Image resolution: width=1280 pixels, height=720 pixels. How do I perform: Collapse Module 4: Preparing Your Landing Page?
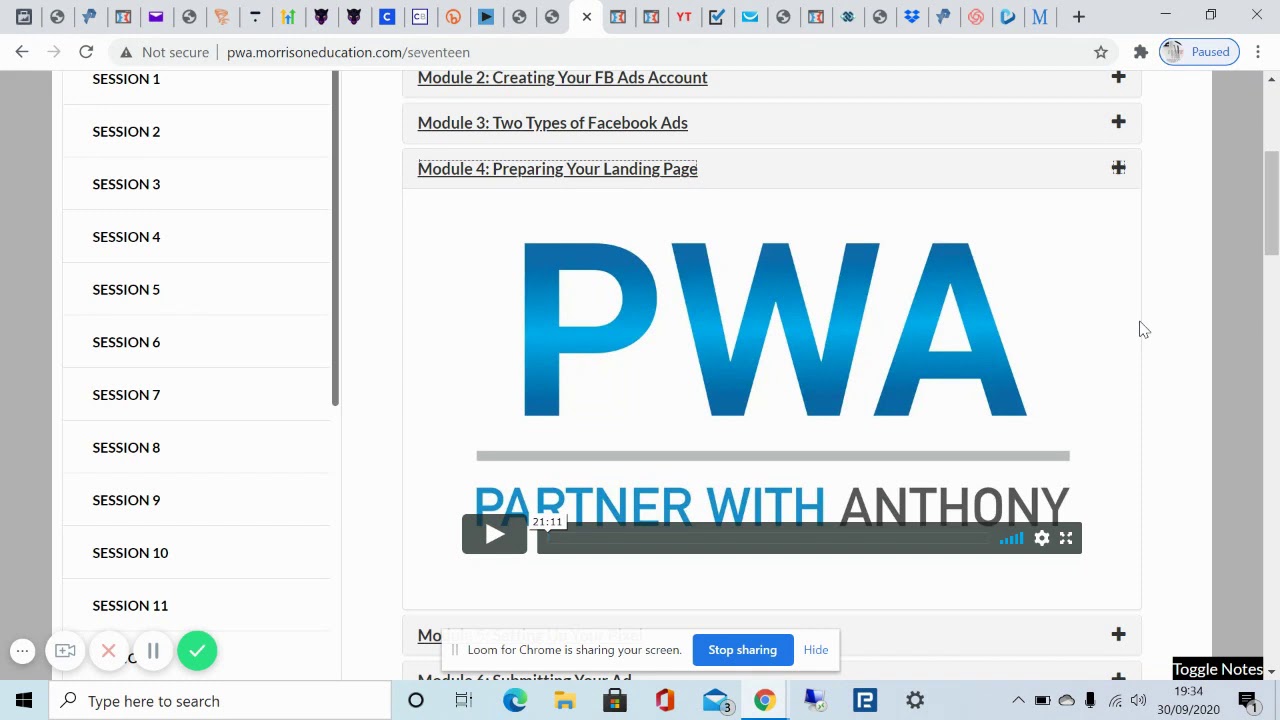coord(1118,168)
